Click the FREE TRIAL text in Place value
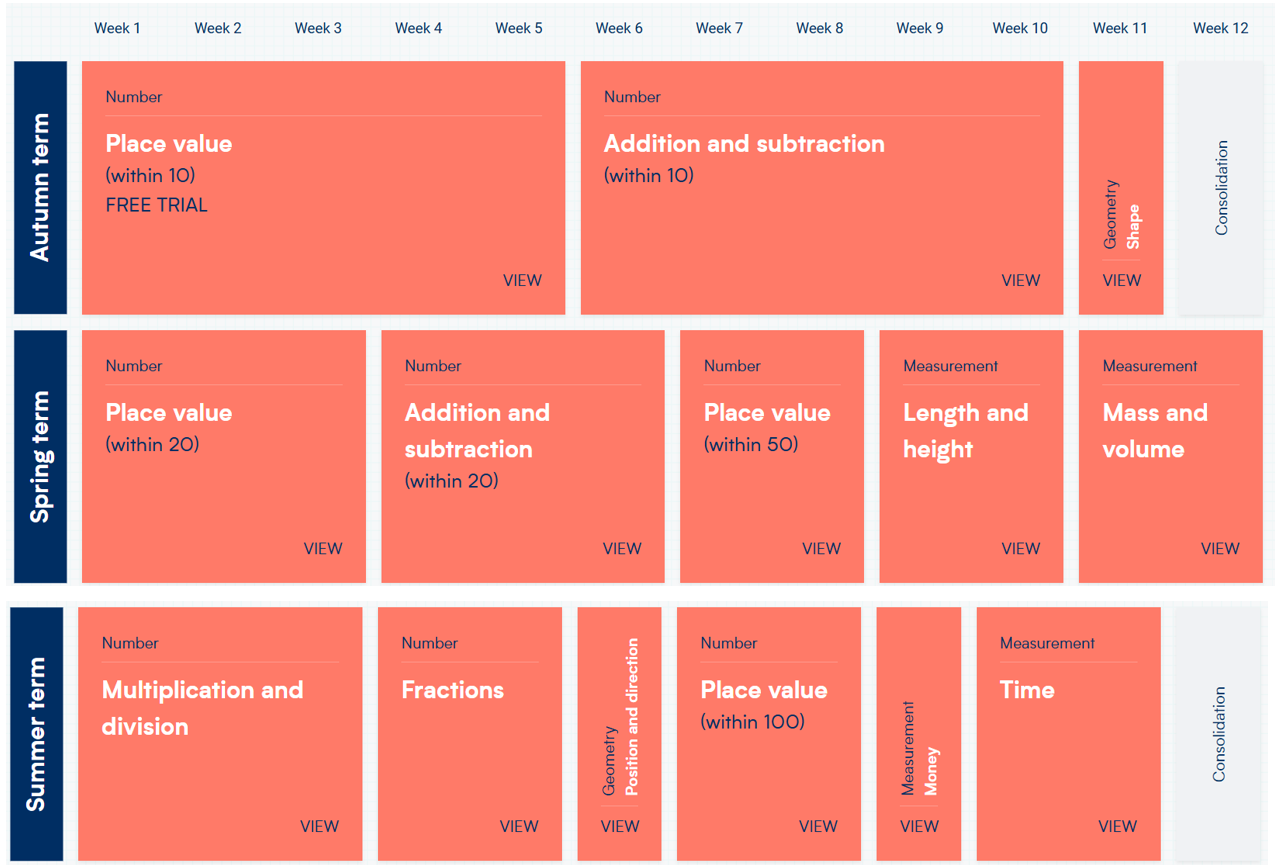The height and width of the screenshot is (865, 1277). point(157,205)
